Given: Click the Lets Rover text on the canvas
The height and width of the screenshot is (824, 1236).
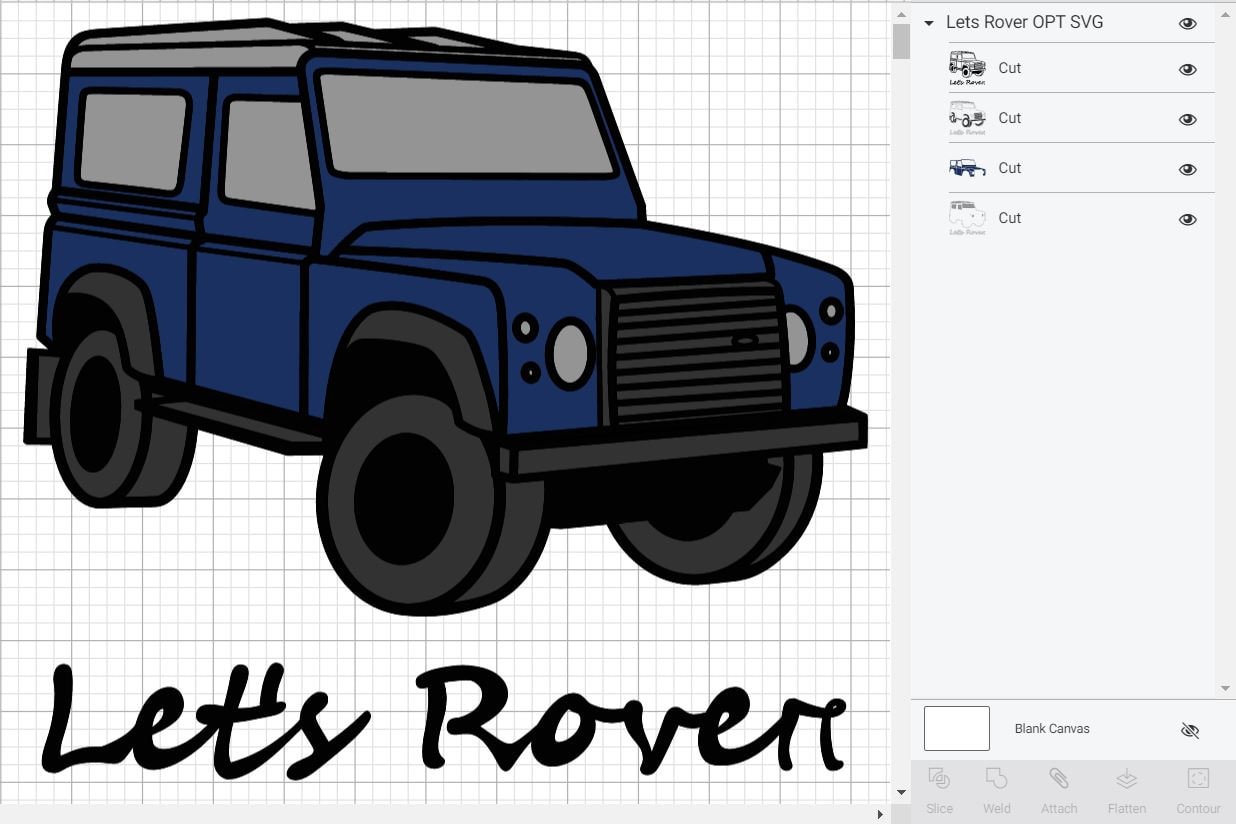Looking at the screenshot, I should (x=440, y=715).
